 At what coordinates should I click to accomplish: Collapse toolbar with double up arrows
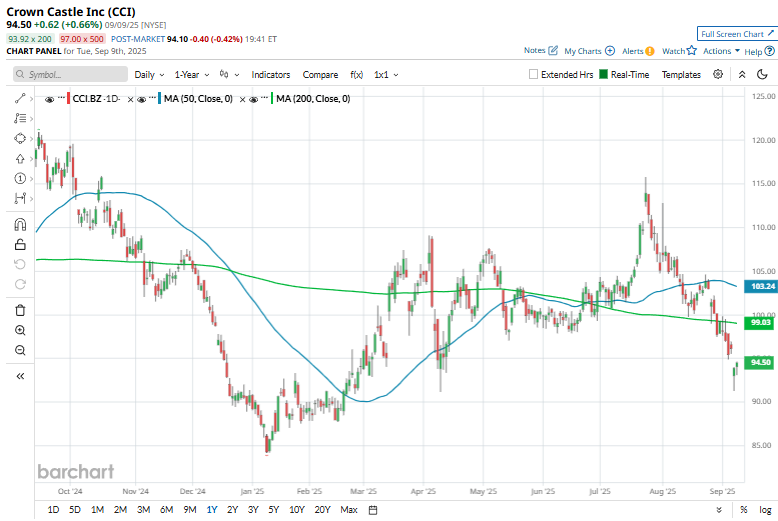742,74
